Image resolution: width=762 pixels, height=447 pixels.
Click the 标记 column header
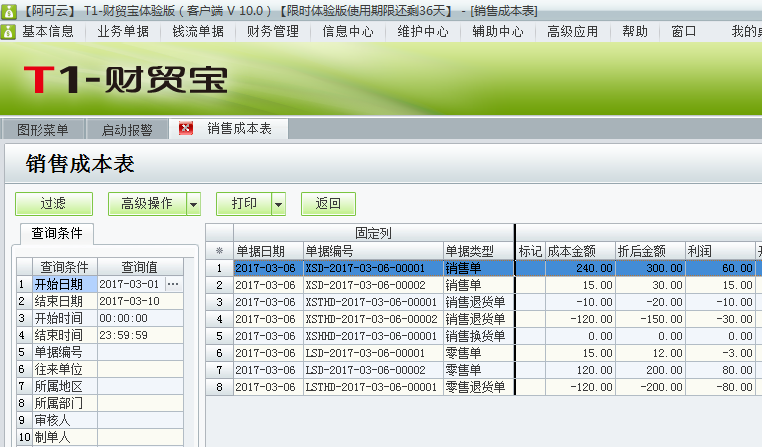point(530,251)
